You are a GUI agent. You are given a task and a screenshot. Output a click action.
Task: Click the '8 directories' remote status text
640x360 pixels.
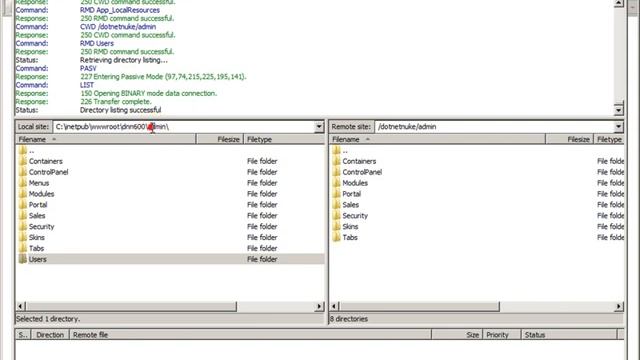(349, 319)
